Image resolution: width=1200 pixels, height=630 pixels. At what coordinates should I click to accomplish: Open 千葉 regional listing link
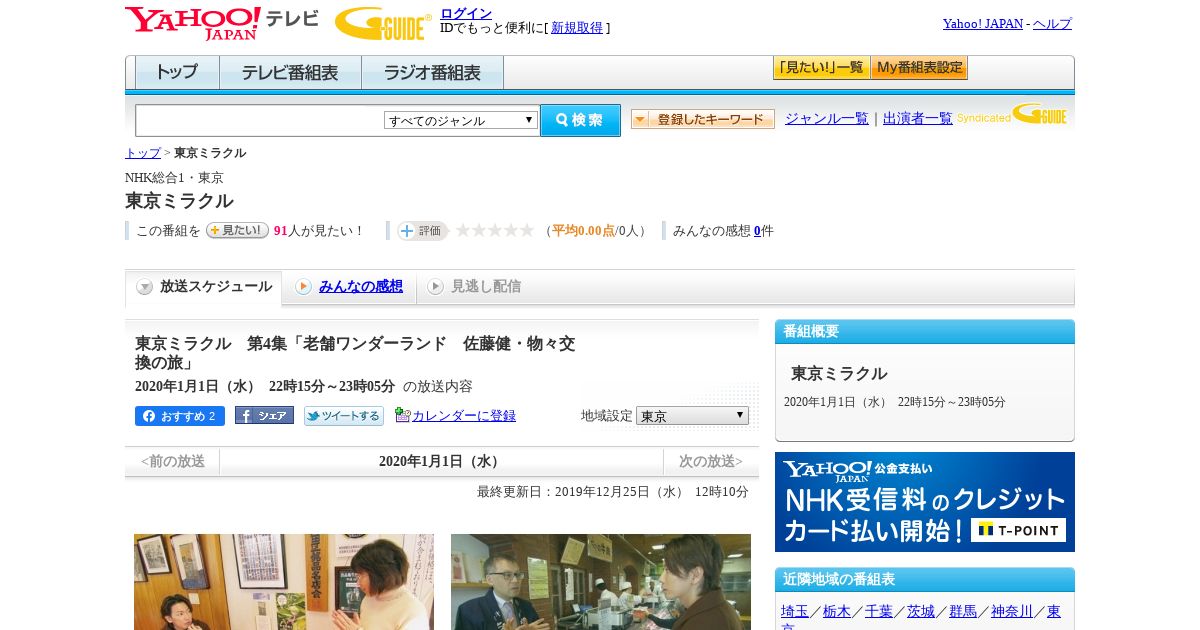click(879, 611)
